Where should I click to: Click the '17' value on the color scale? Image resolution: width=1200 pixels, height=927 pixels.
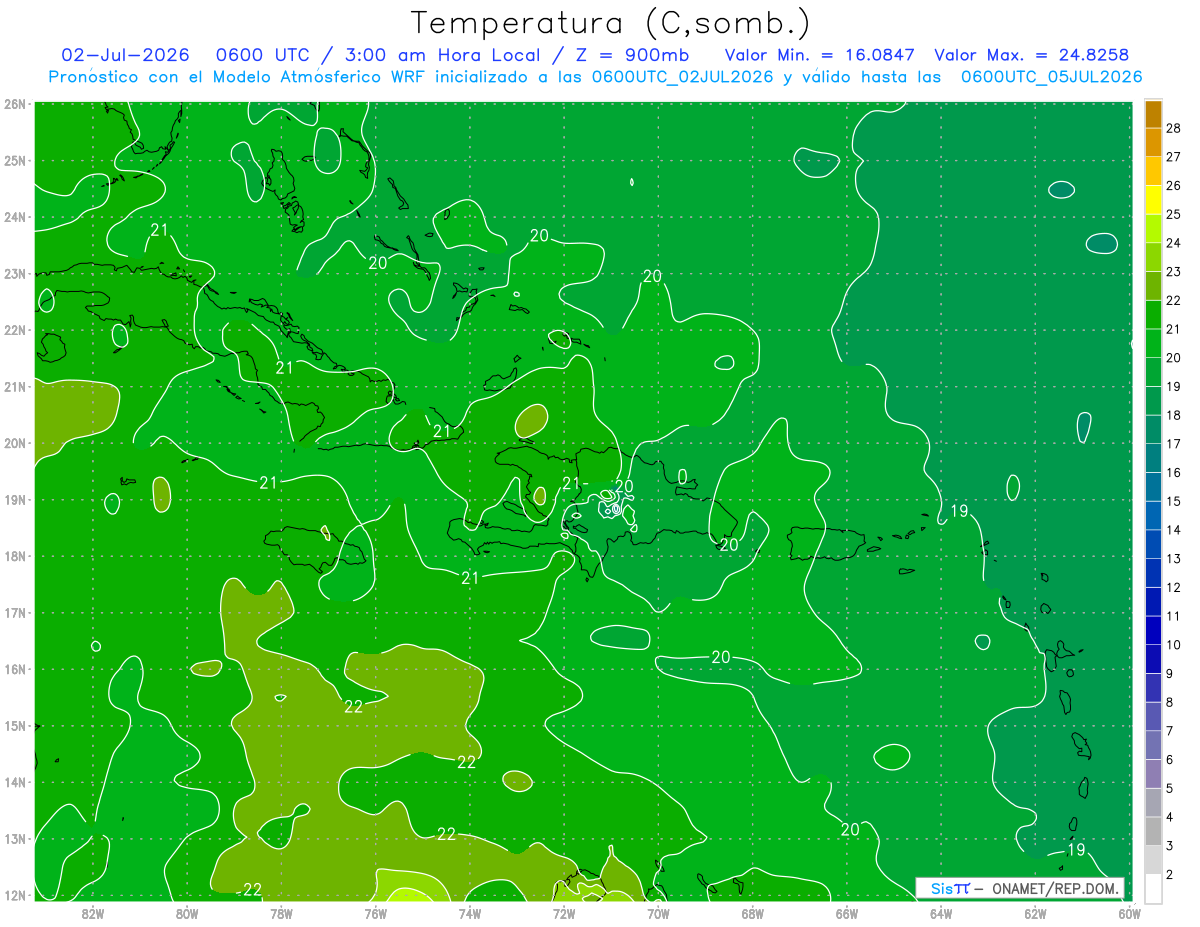pyautogui.click(x=1174, y=444)
